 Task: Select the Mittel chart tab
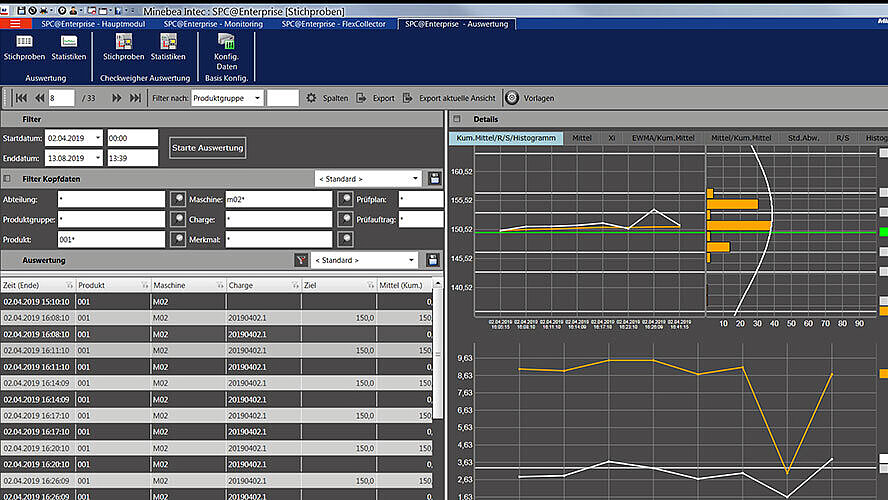pyautogui.click(x=582, y=138)
